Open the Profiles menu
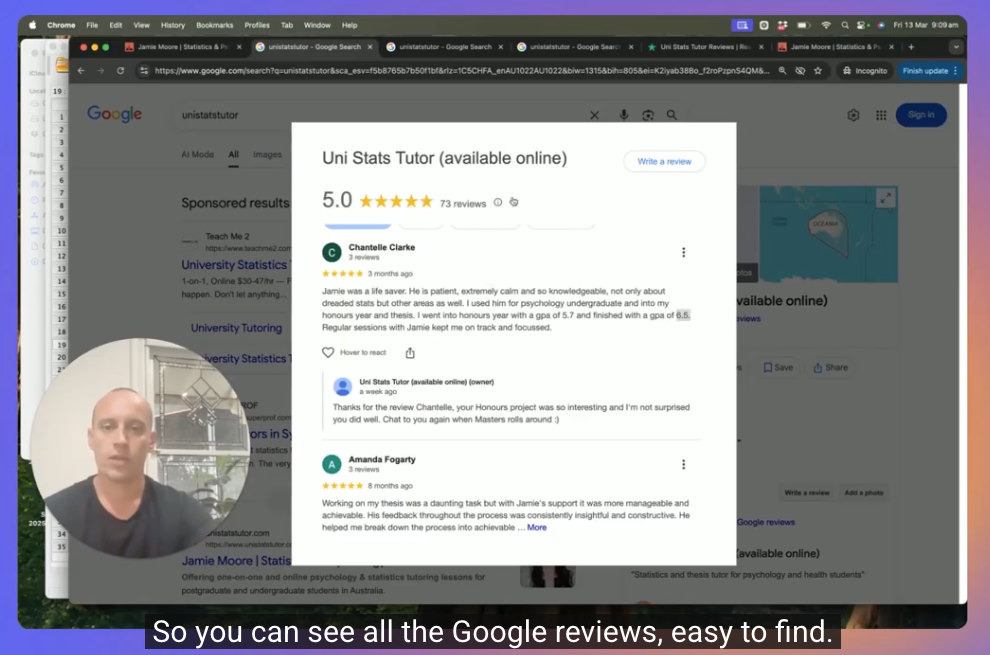 coord(256,25)
